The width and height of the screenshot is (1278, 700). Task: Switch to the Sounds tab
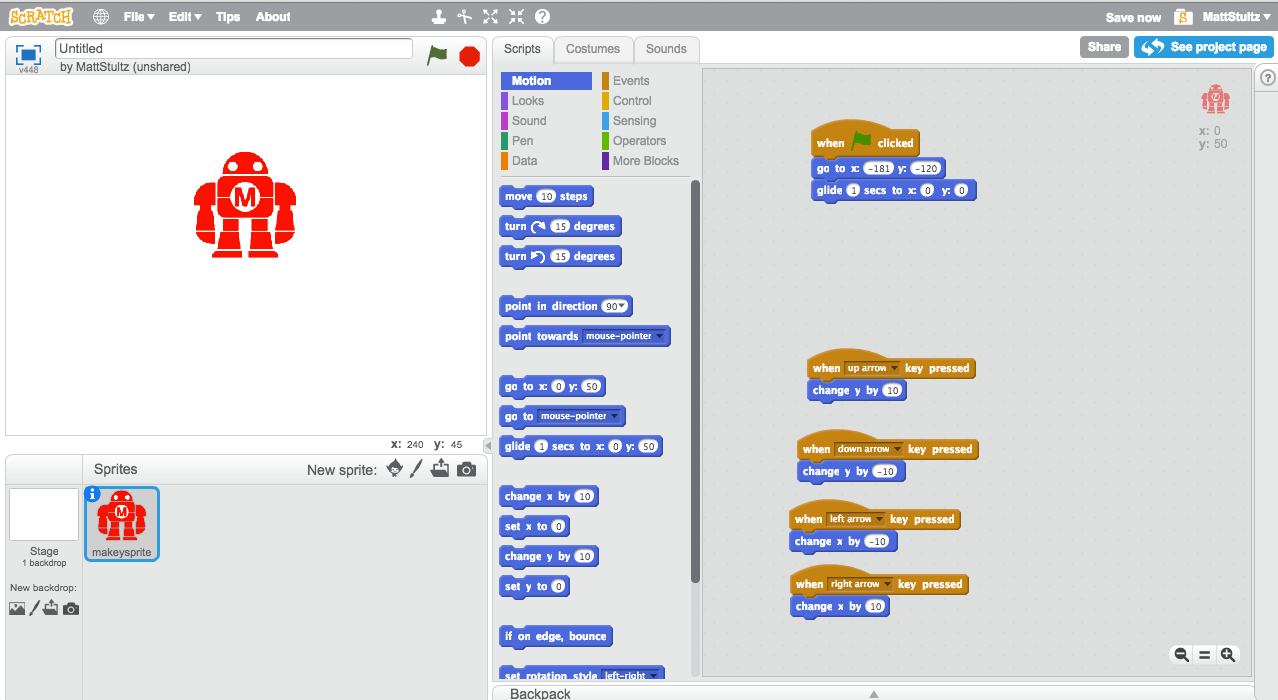tap(666, 49)
